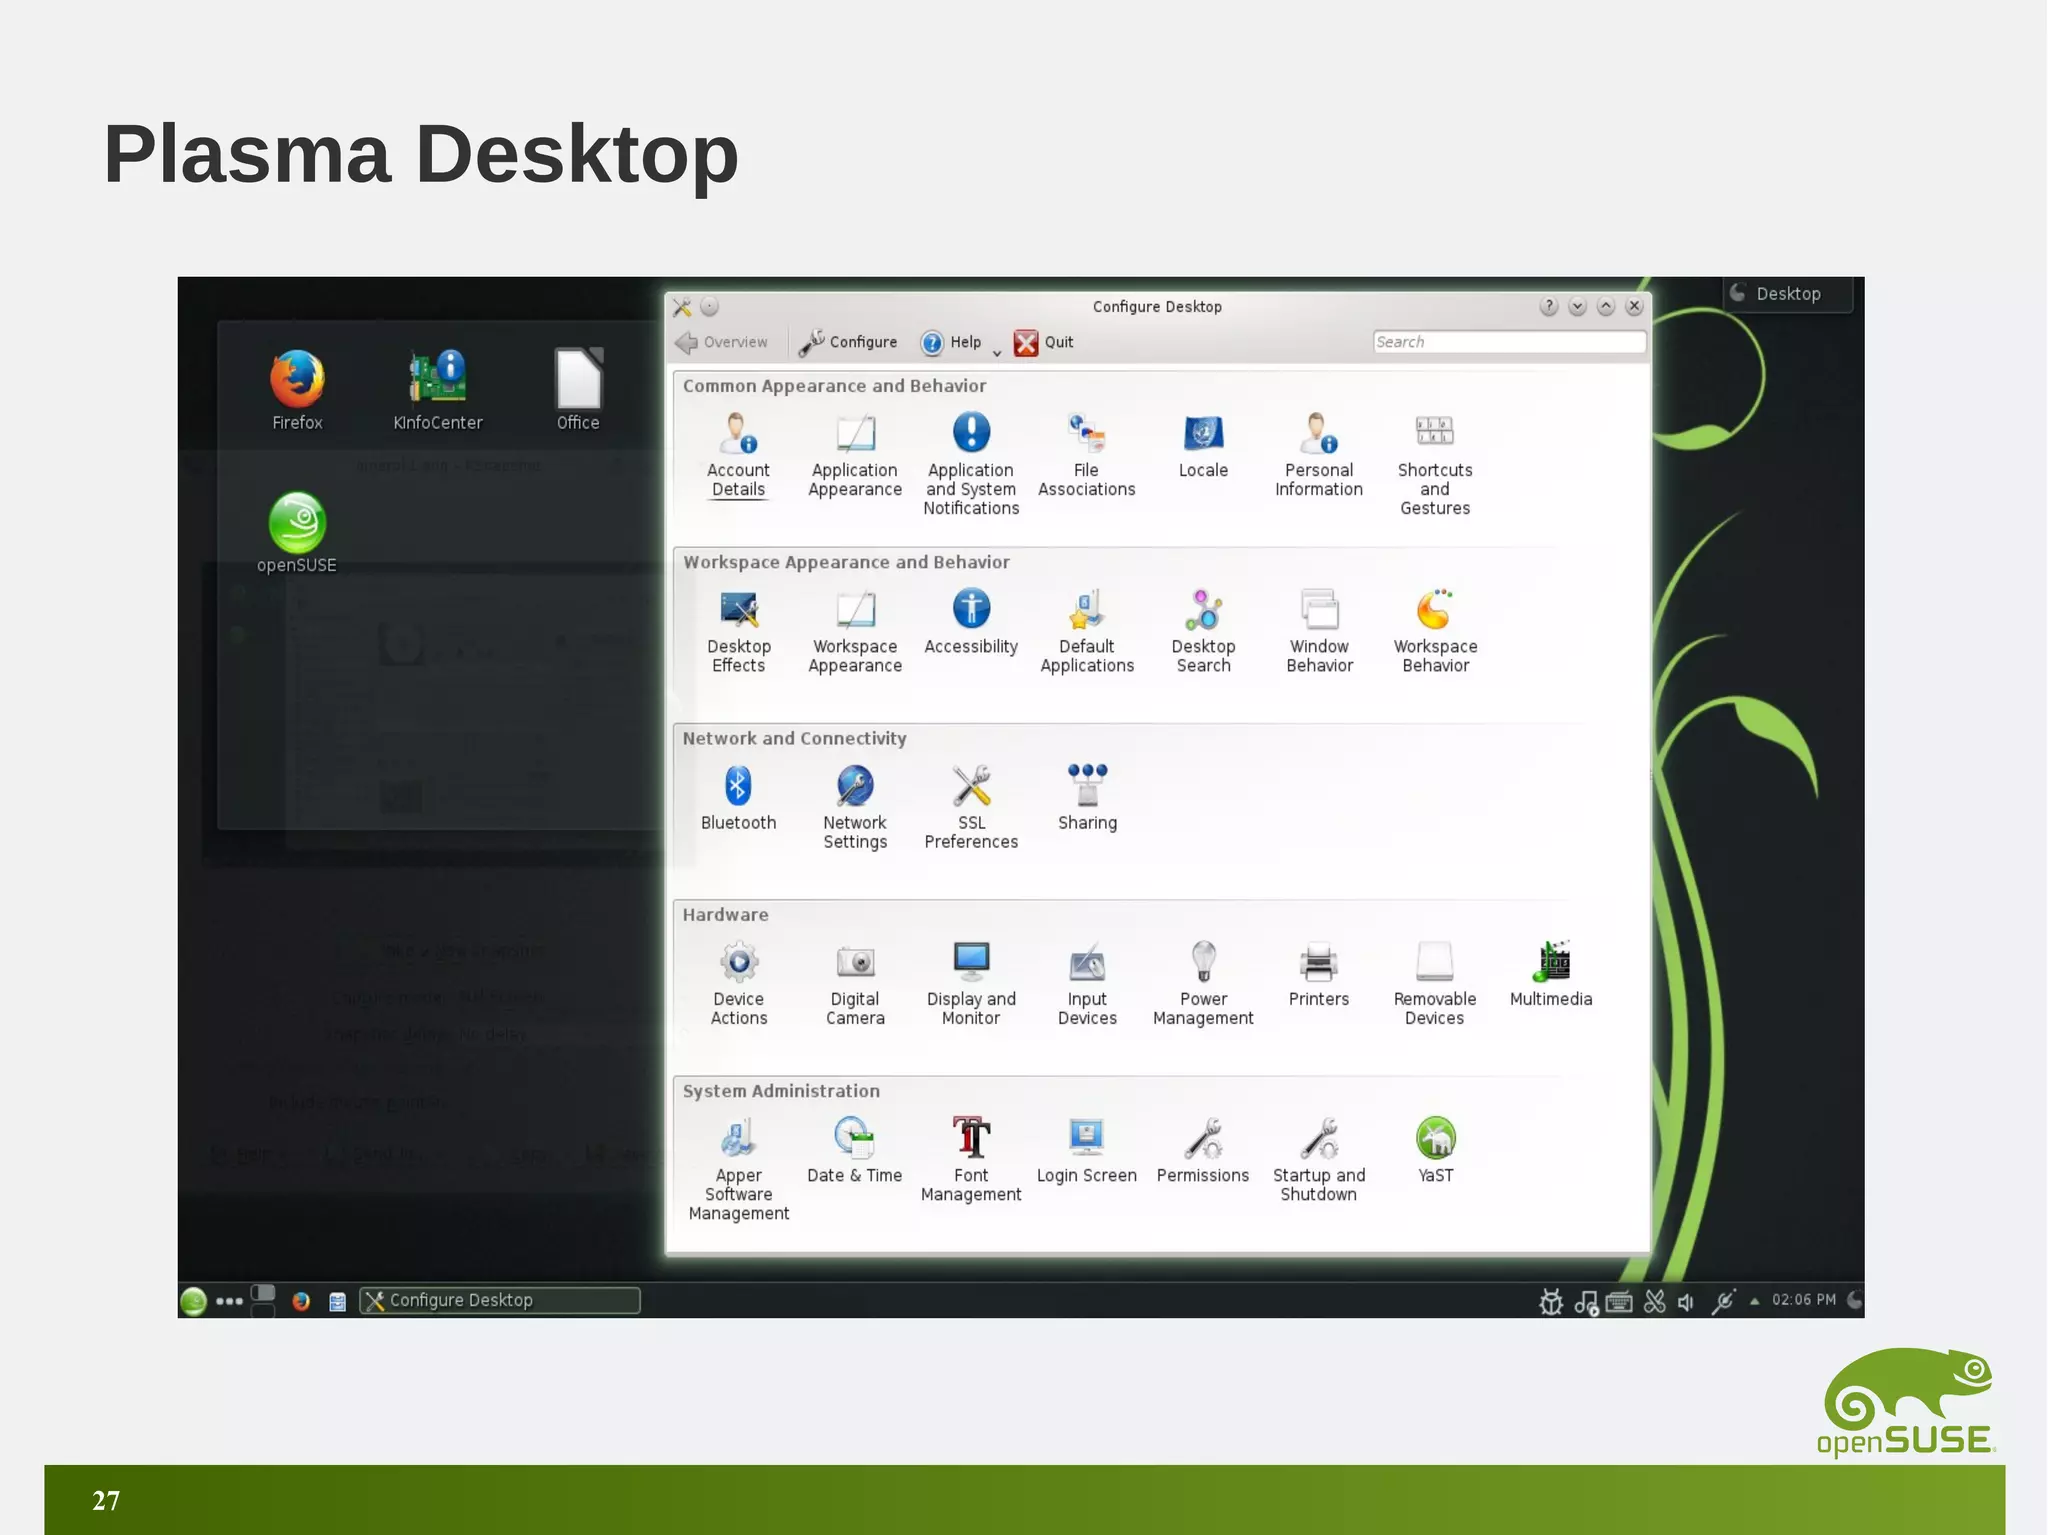This screenshot has height=1535, width=2048.
Task: Open the Office desktop icon
Action: pos(578,390)
